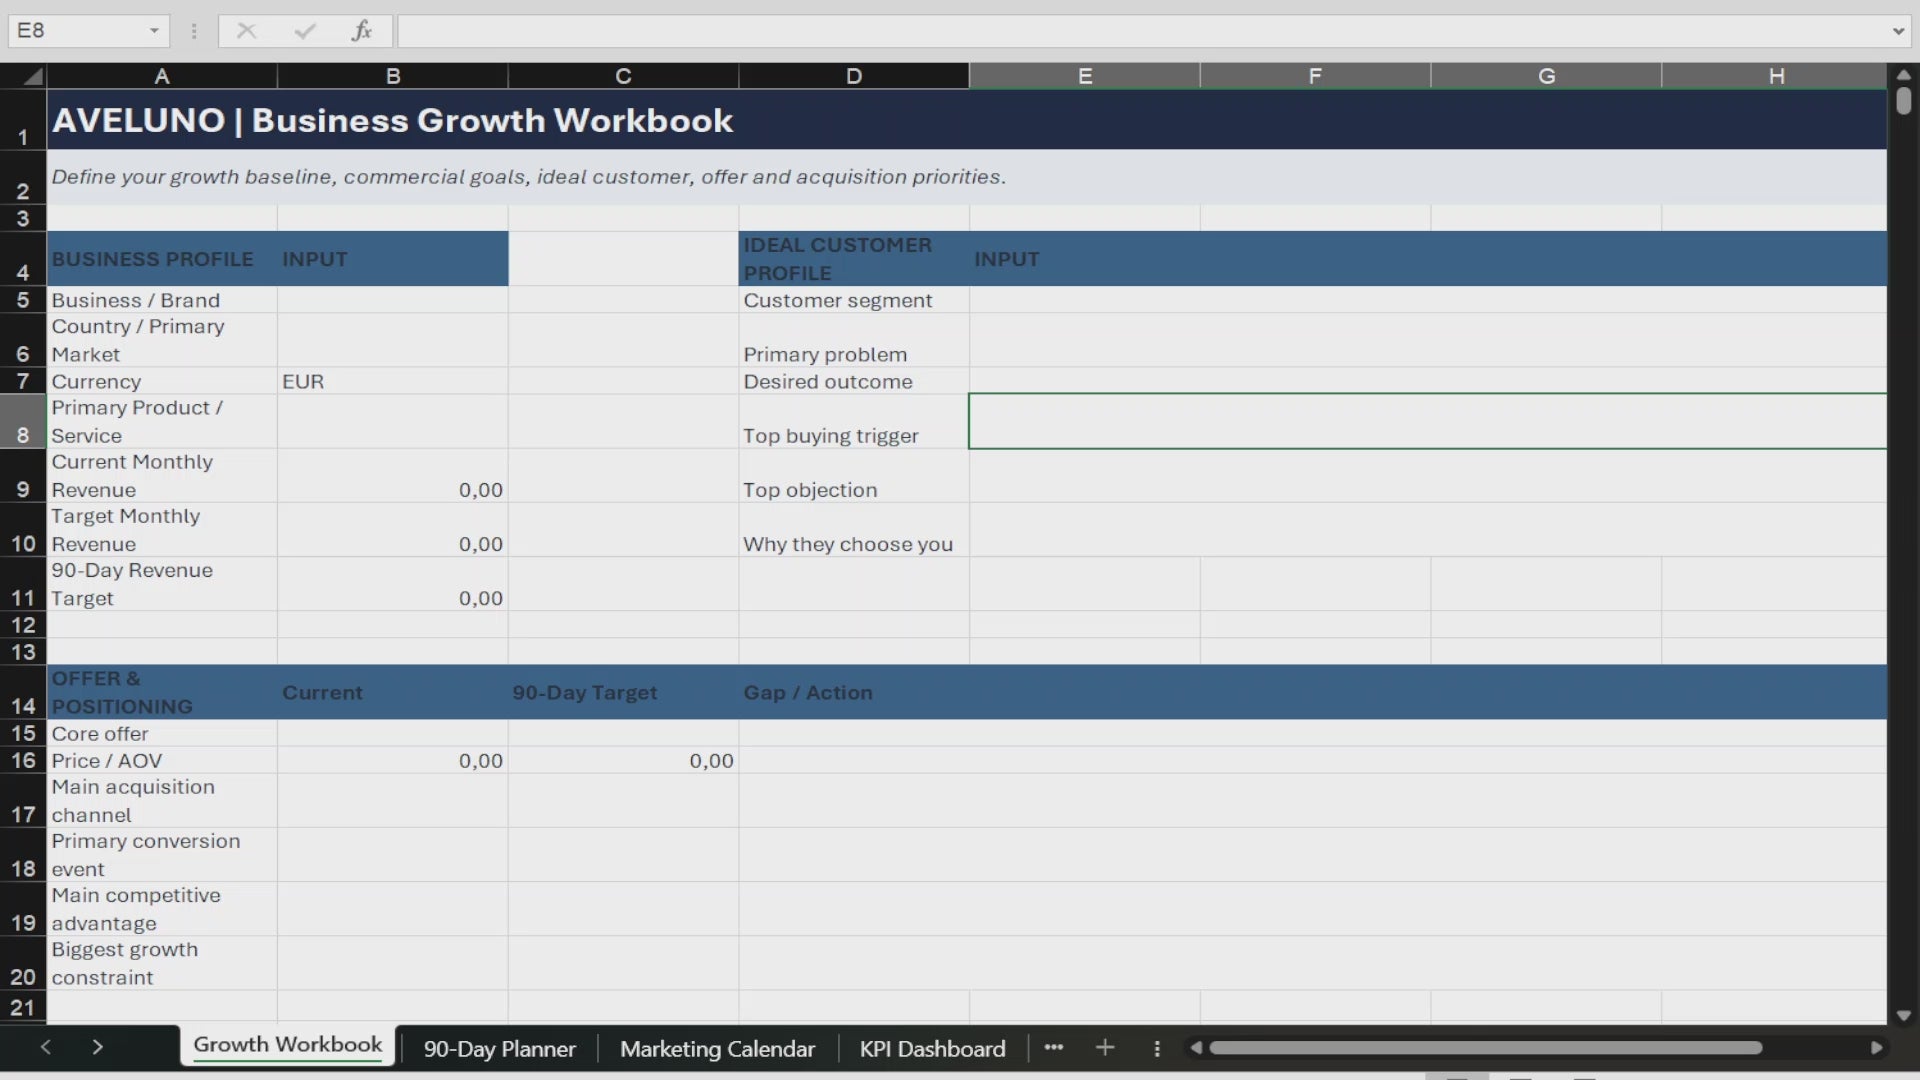
Task: Click the horizontal scrollbar right arrow
Action: (x=1876, y=1048)
